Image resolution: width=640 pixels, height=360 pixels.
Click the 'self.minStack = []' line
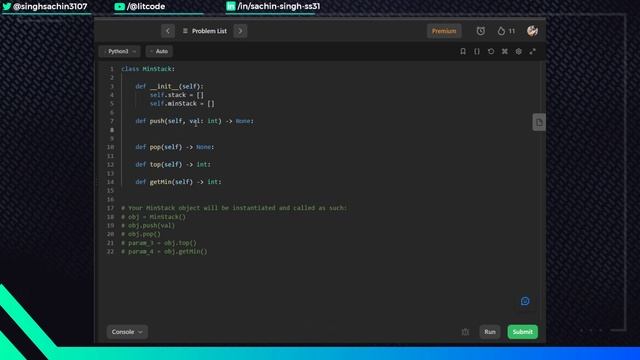coord(182,104)
